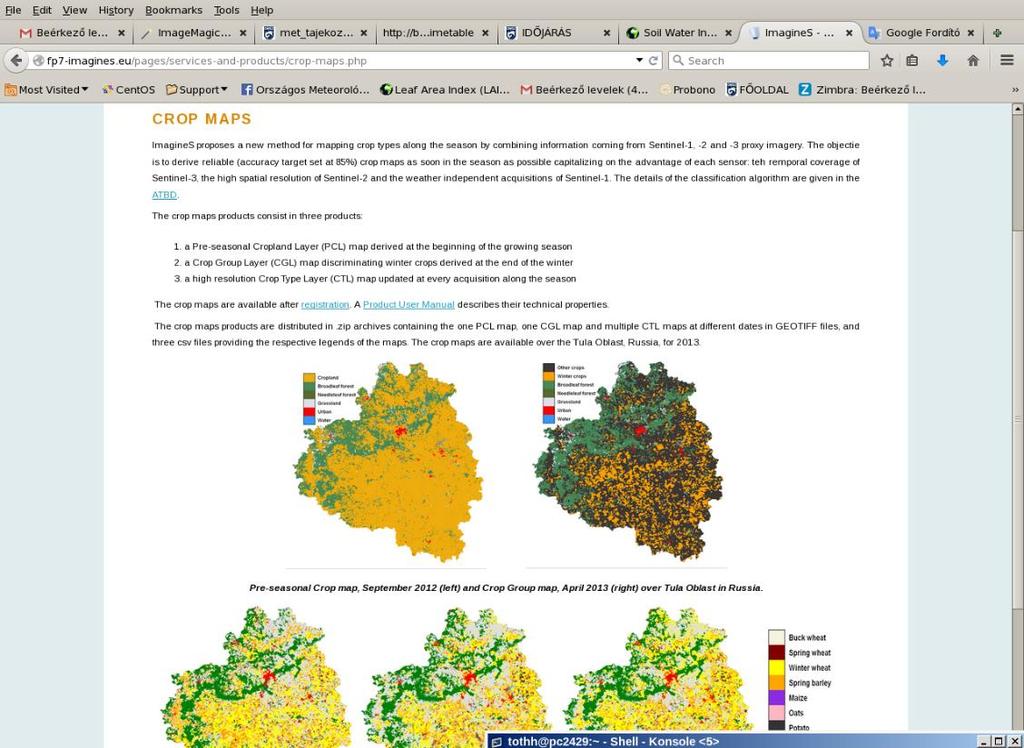1024x748 pixels.
Task: Reload the page with refresh icon
Action: click(654, 61)
